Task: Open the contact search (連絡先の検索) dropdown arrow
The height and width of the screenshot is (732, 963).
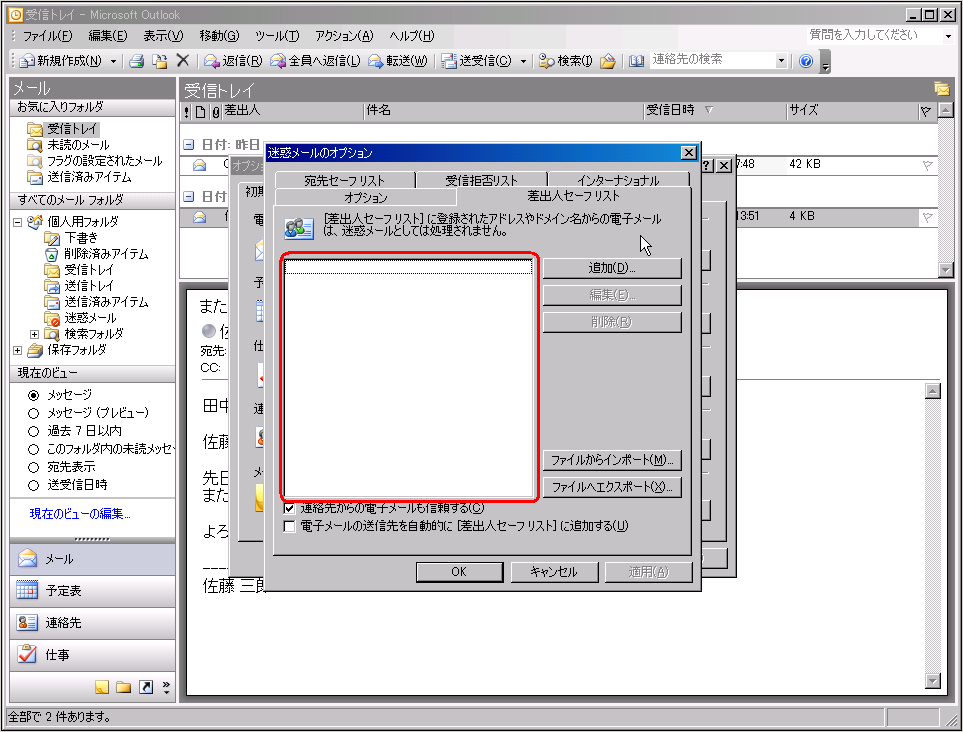Action: point(781,60)
